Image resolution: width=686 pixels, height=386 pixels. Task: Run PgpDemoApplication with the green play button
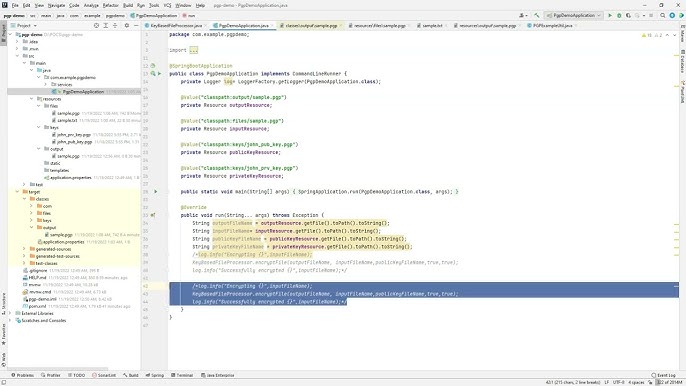coord(610,15)
